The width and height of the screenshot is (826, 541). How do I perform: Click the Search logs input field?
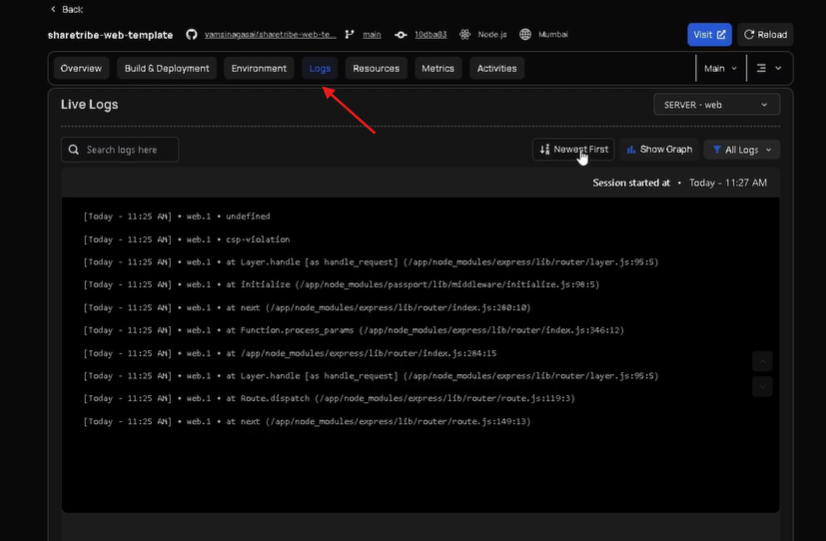[x=120, y=150]
